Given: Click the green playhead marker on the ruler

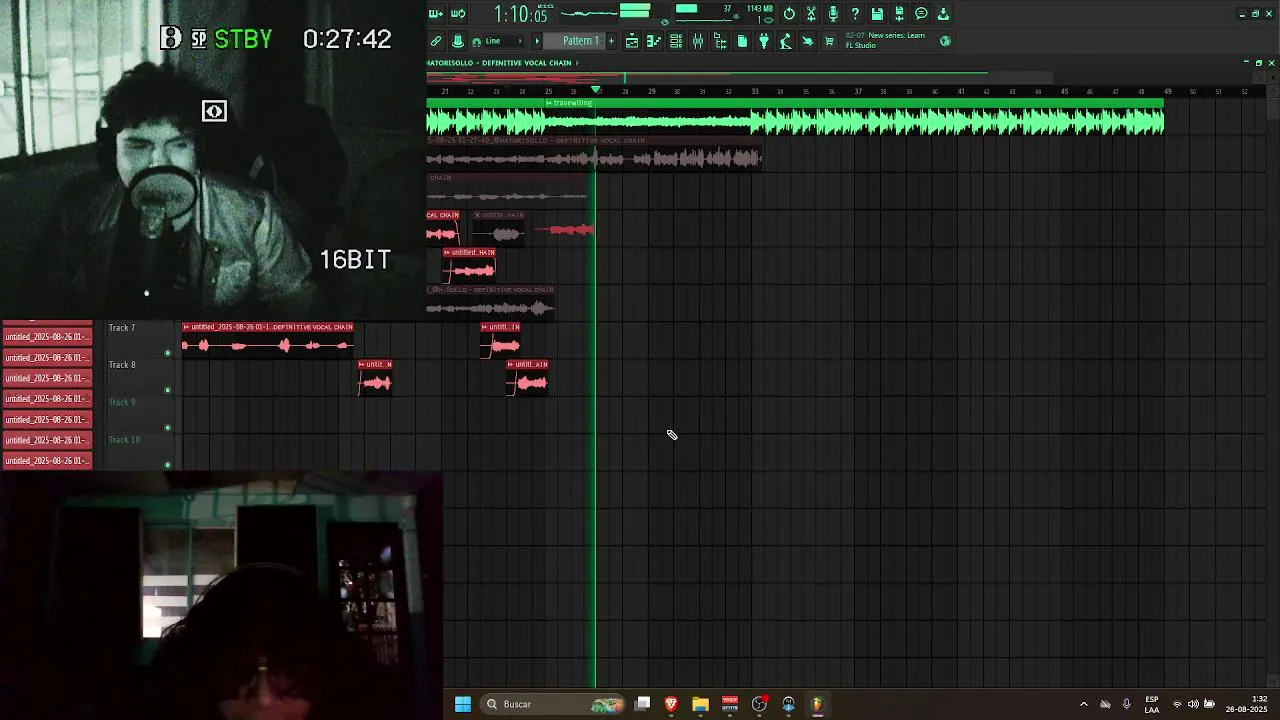Looking at the screenshot, I should [x=596, y=90].
